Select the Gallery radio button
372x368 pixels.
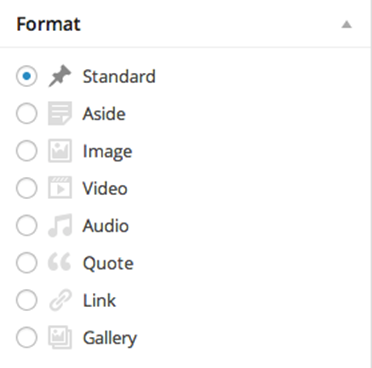coord(27,338)
